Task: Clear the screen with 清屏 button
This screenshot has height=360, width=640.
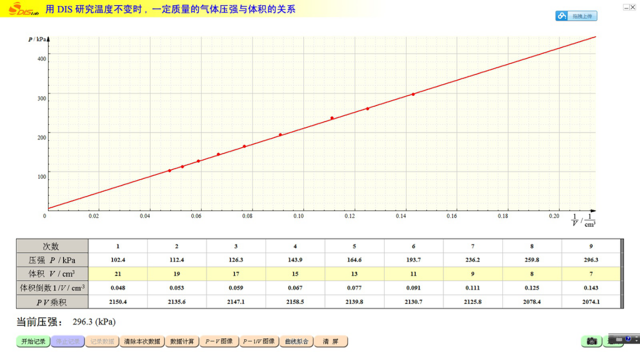Action: (x=331, y=341)
